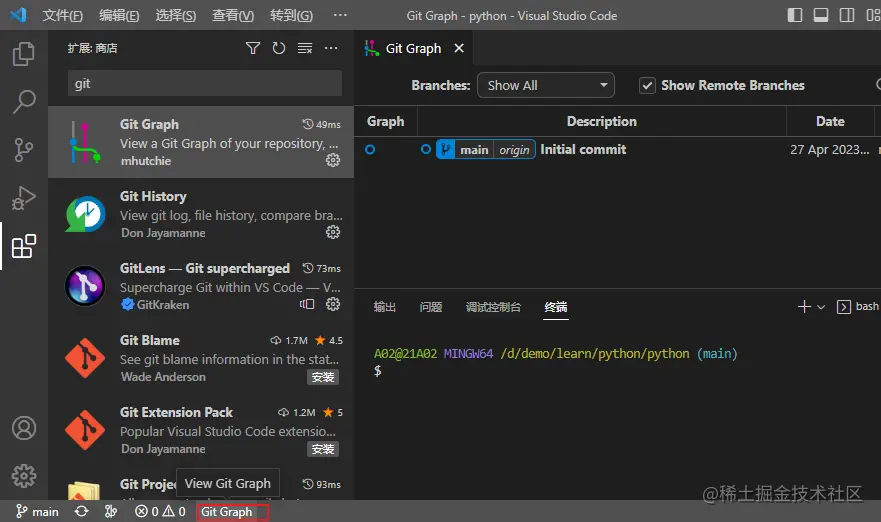Open the extensions panel more actions menu
The height and width of the screenshot is (522, 881).
click(331, 48)
